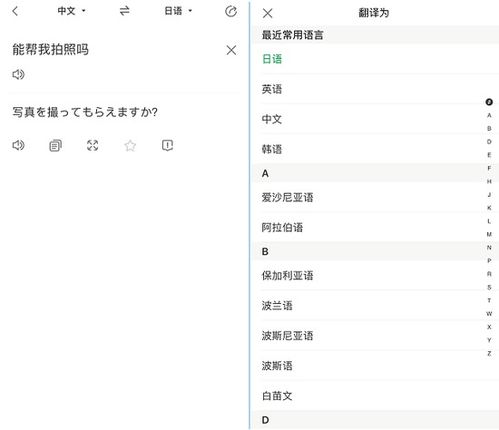This screenshot has height=430, width=499.
Task: Open the 中文 source language dropdown
Action: (71, 11)
